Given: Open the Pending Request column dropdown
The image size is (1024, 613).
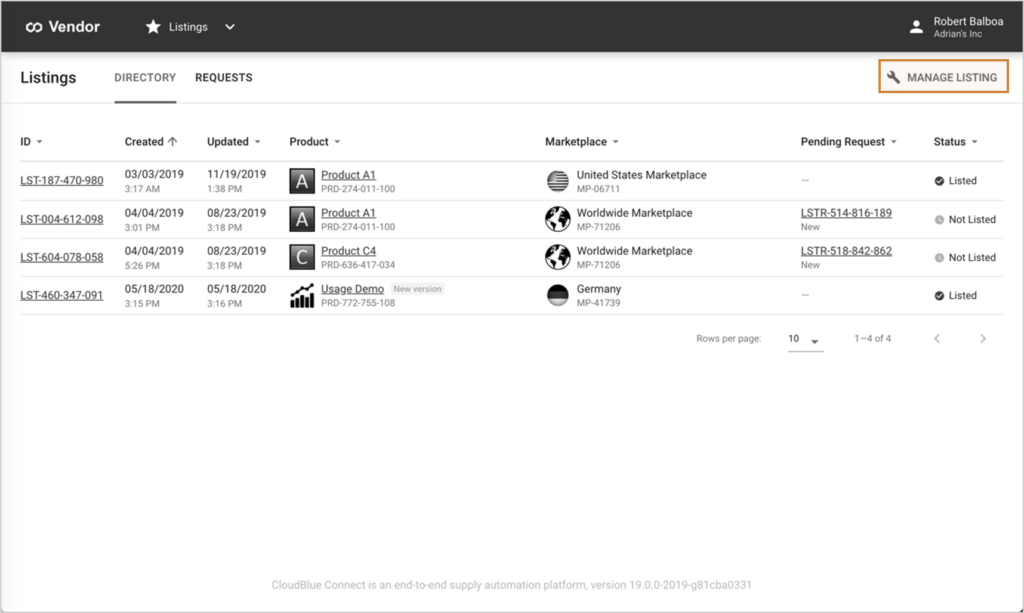Looking at the screenshot, I should pyautogui.click(x=893, y=142).
